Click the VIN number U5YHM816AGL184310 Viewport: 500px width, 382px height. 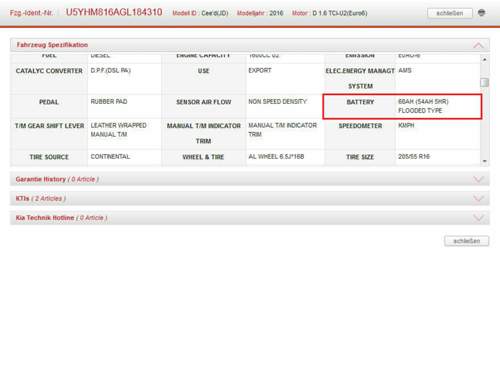click(114, 12)
